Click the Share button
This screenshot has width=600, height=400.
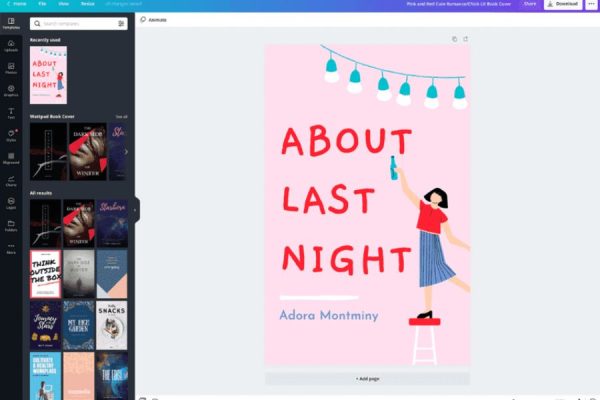point(529,4)
